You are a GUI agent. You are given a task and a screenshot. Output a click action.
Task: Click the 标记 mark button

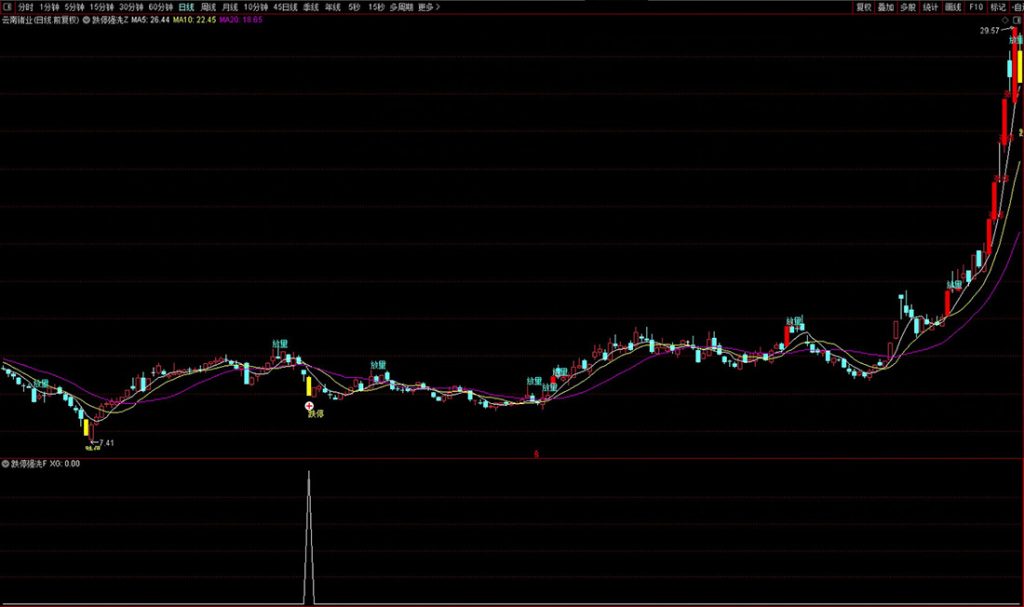[998, 7]
